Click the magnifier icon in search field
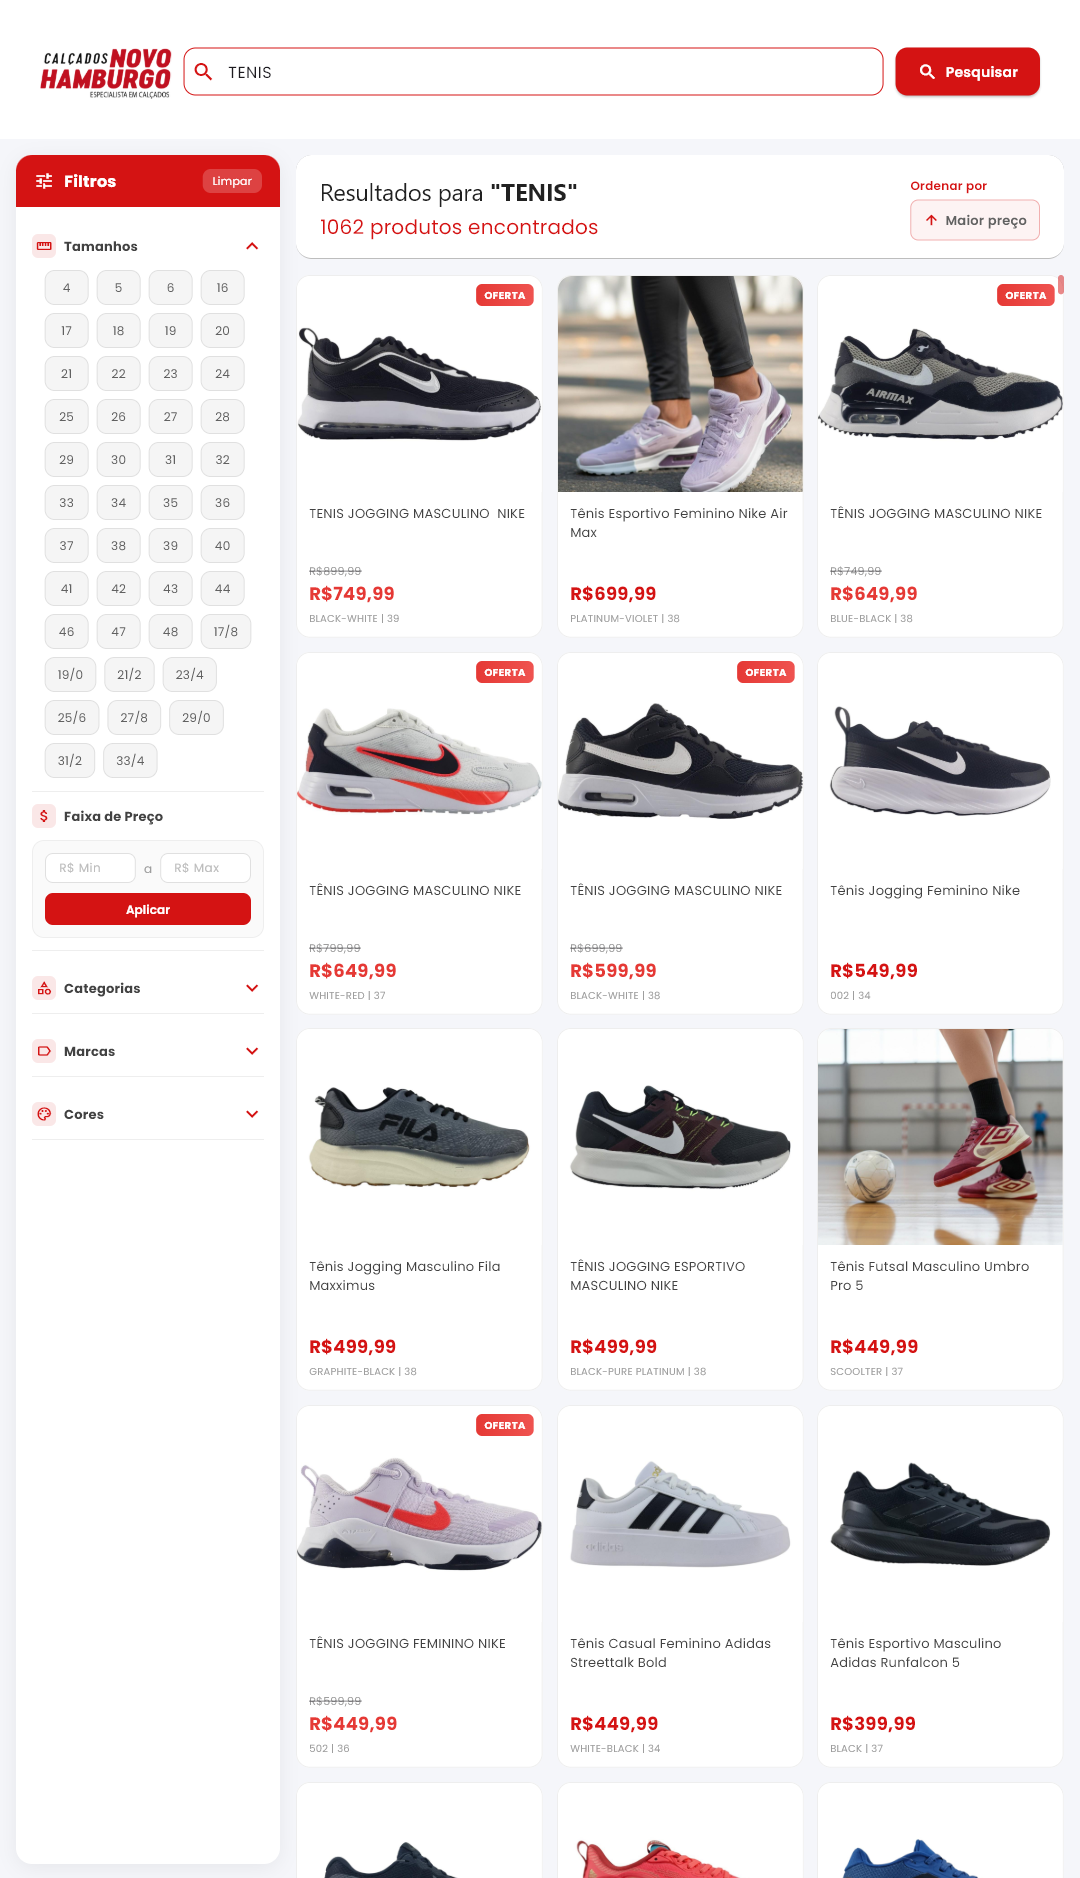 (203, 72)
